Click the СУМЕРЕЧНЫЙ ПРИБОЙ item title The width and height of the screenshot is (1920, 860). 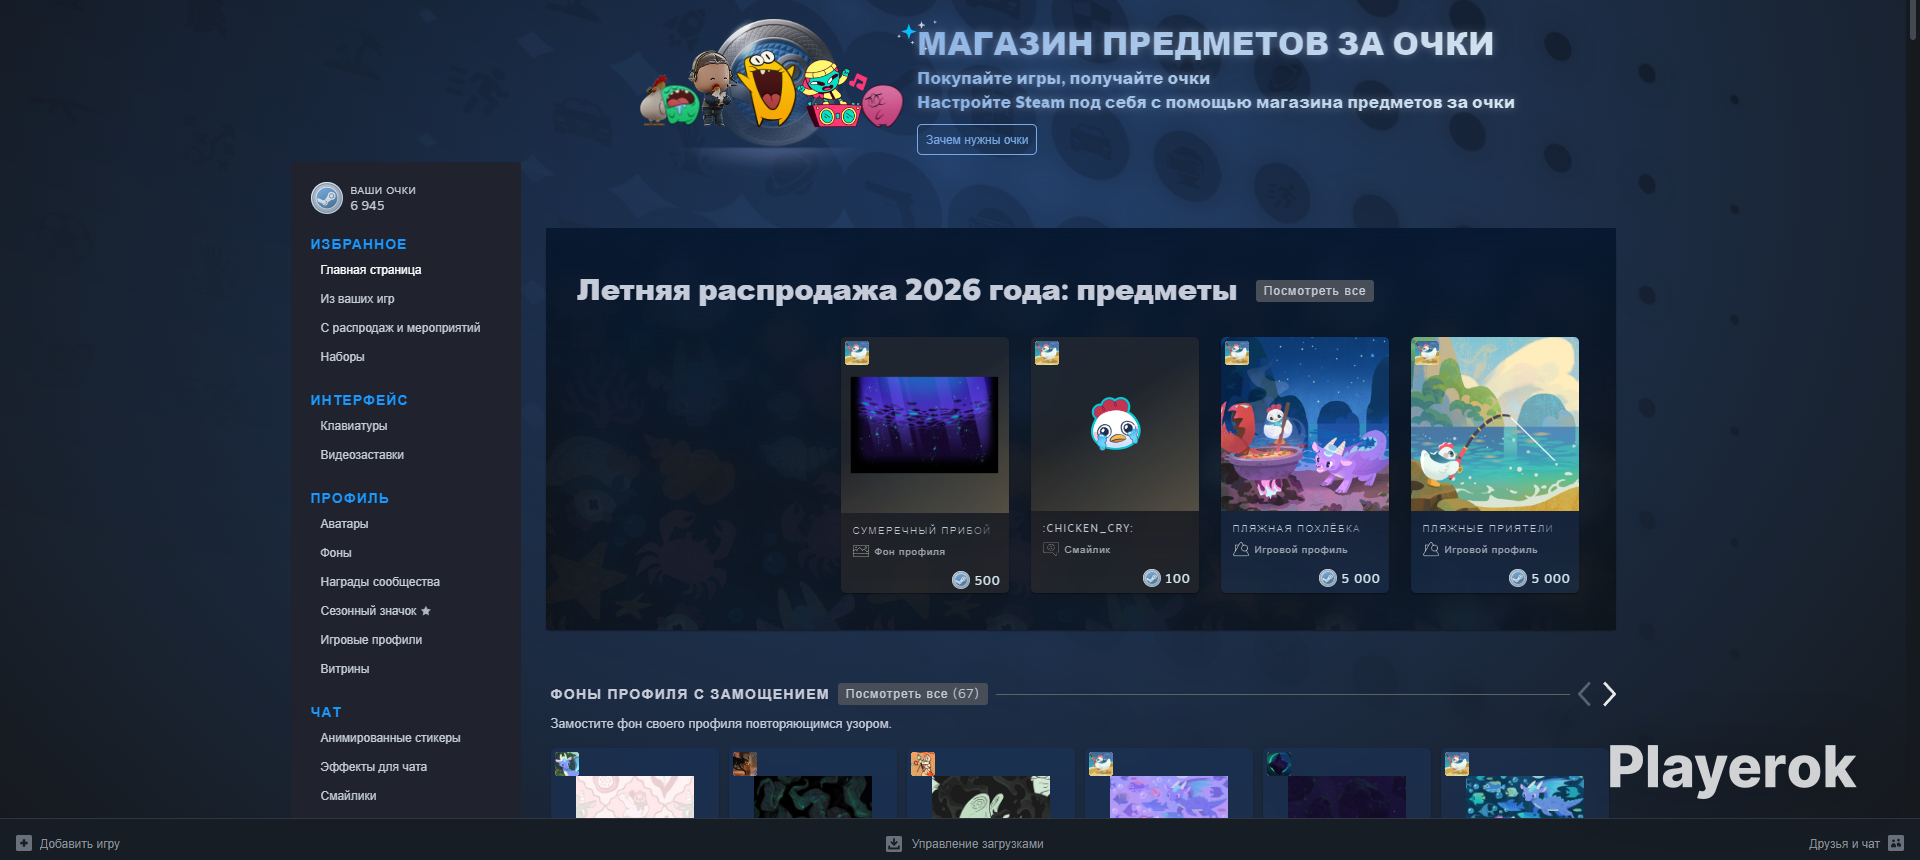[921, 530]
